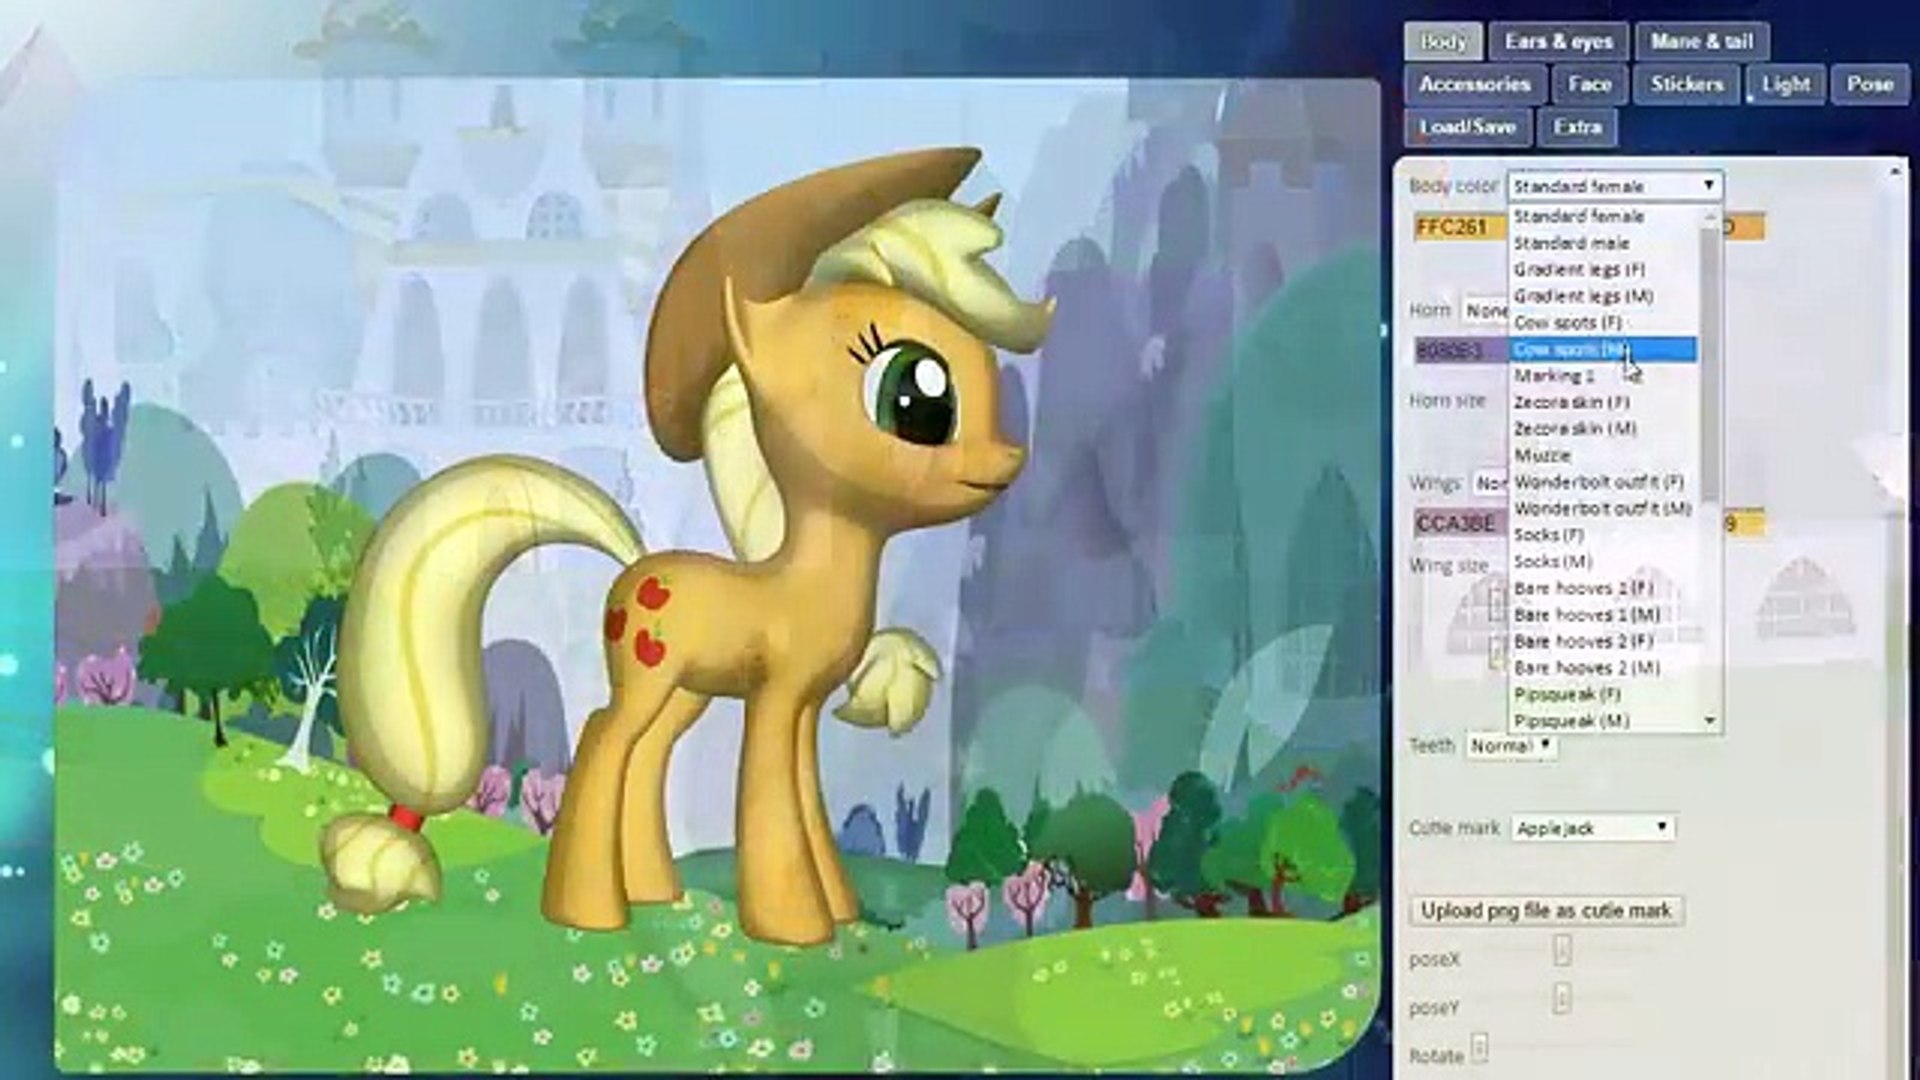The image size is (1920, 1080).
Task: Open the Teeth Normal dropdown
Action: [1510, 746]
